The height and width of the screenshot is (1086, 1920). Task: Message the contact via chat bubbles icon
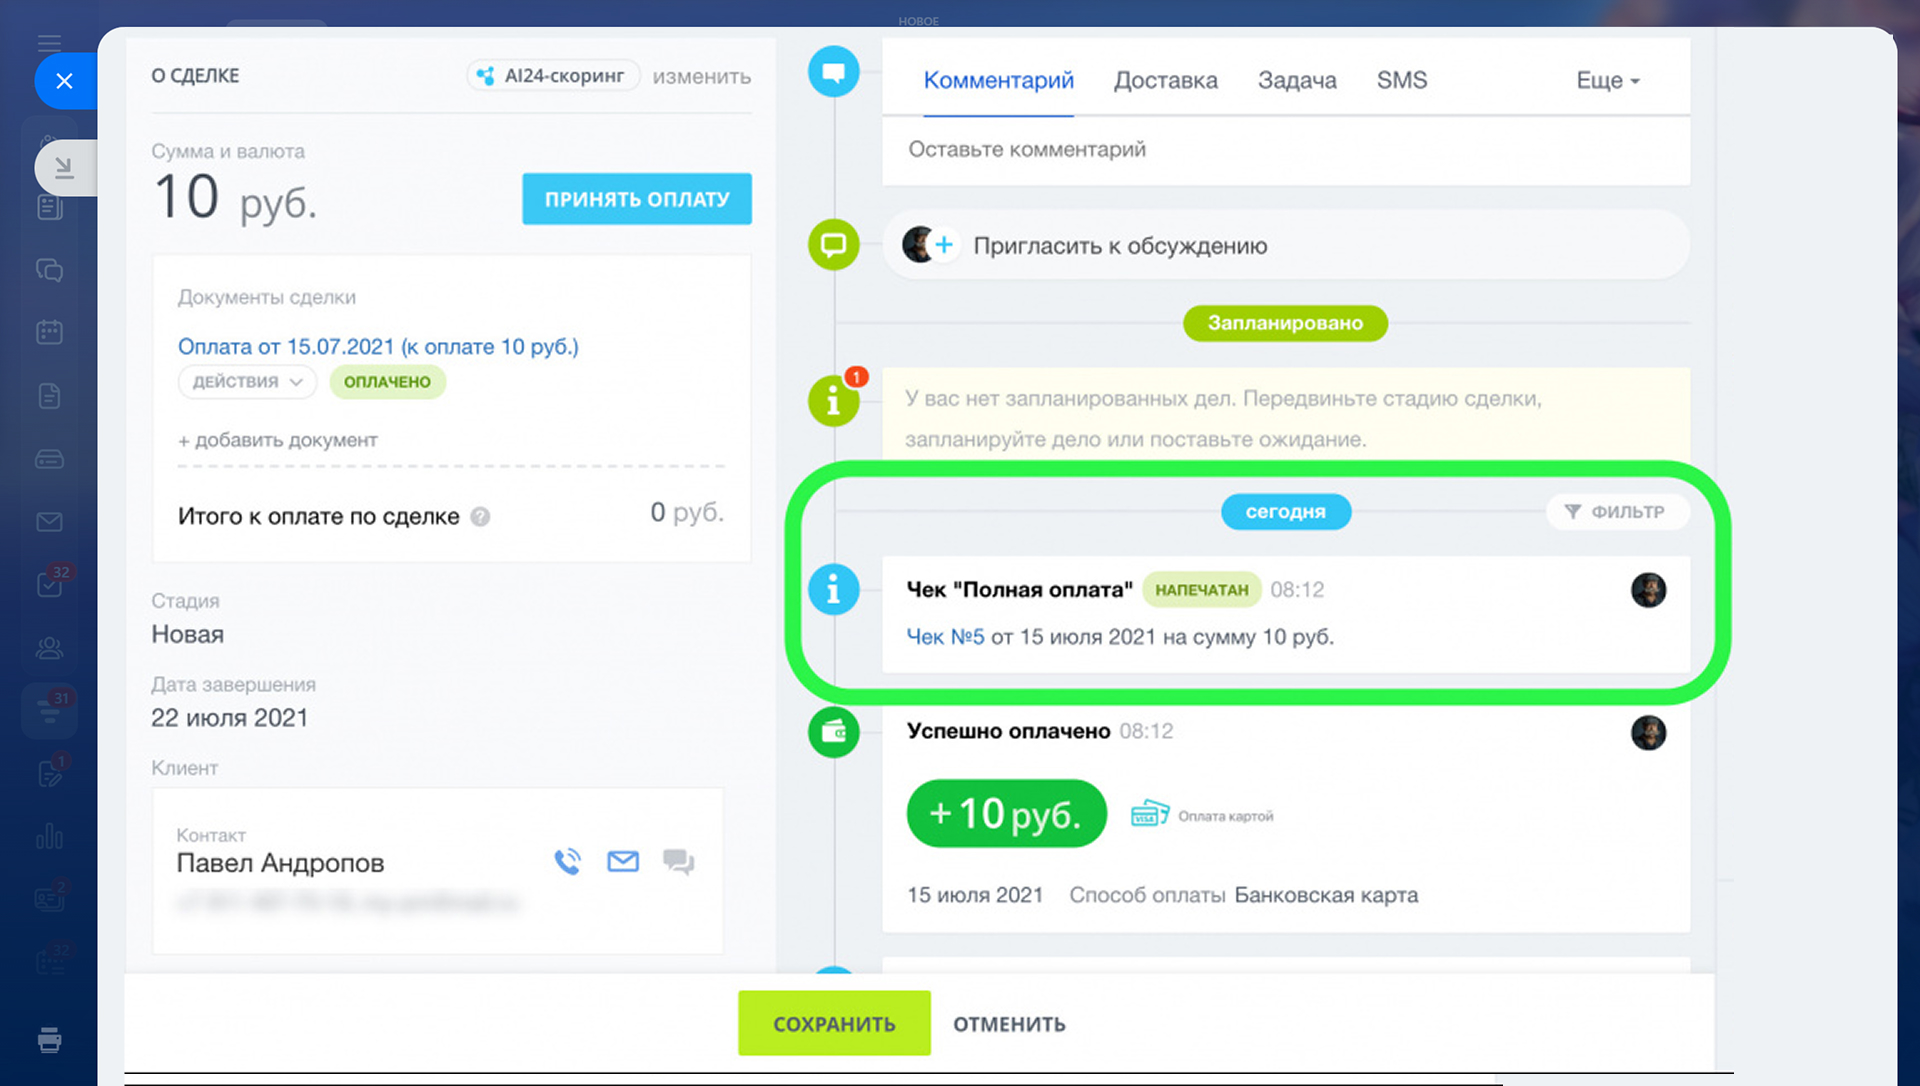pos(678,861)
